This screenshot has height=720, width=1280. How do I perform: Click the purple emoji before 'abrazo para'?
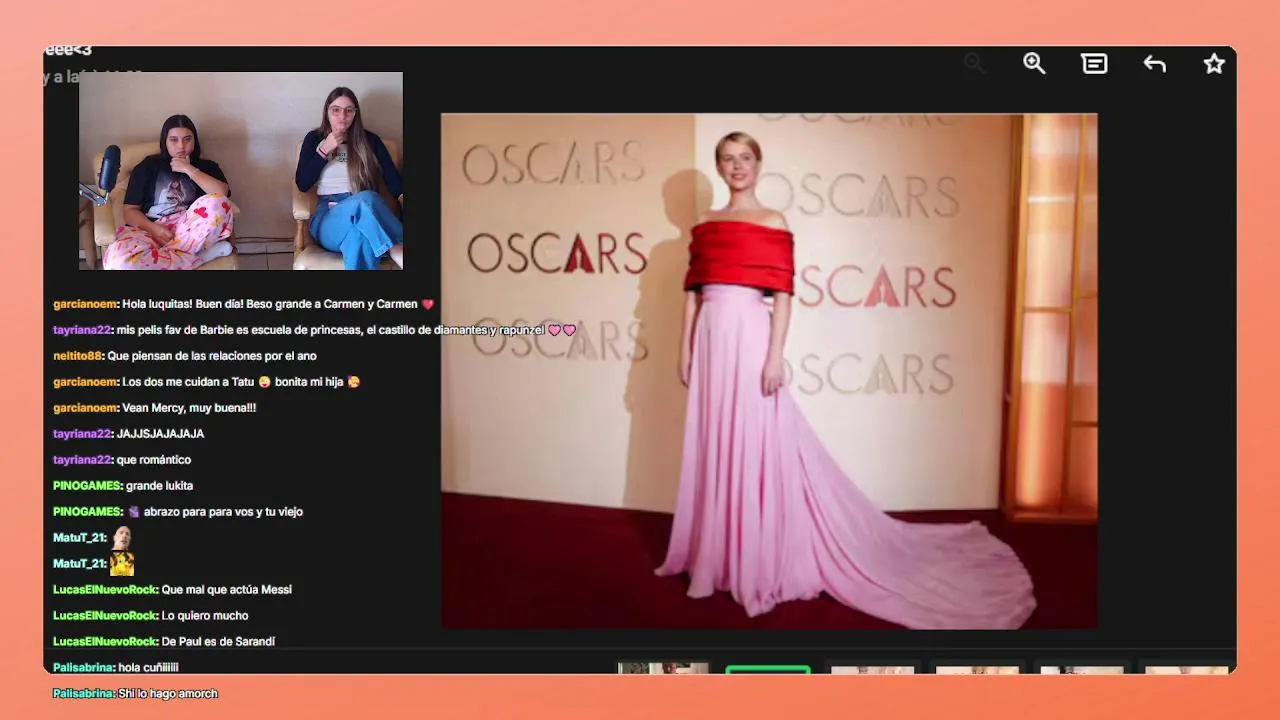coord(134,512)
